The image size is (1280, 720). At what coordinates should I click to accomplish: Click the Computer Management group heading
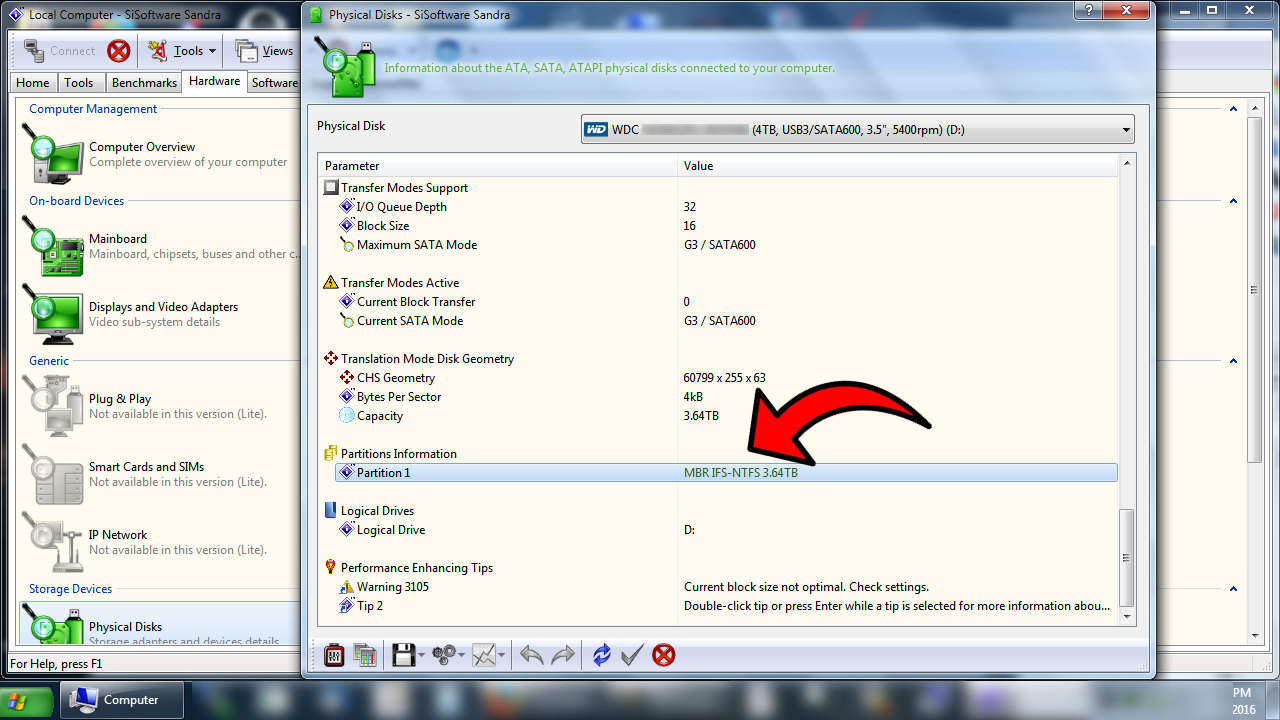(93, 109)
